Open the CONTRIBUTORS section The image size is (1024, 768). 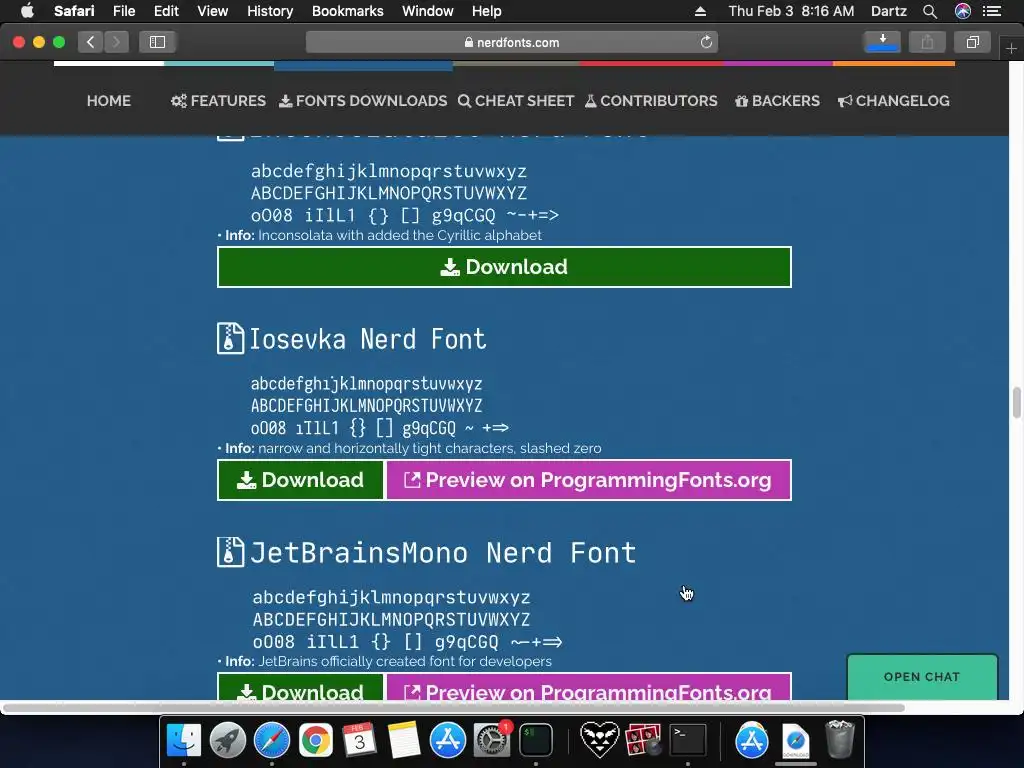pyautogui.click(x=651, y=101)
